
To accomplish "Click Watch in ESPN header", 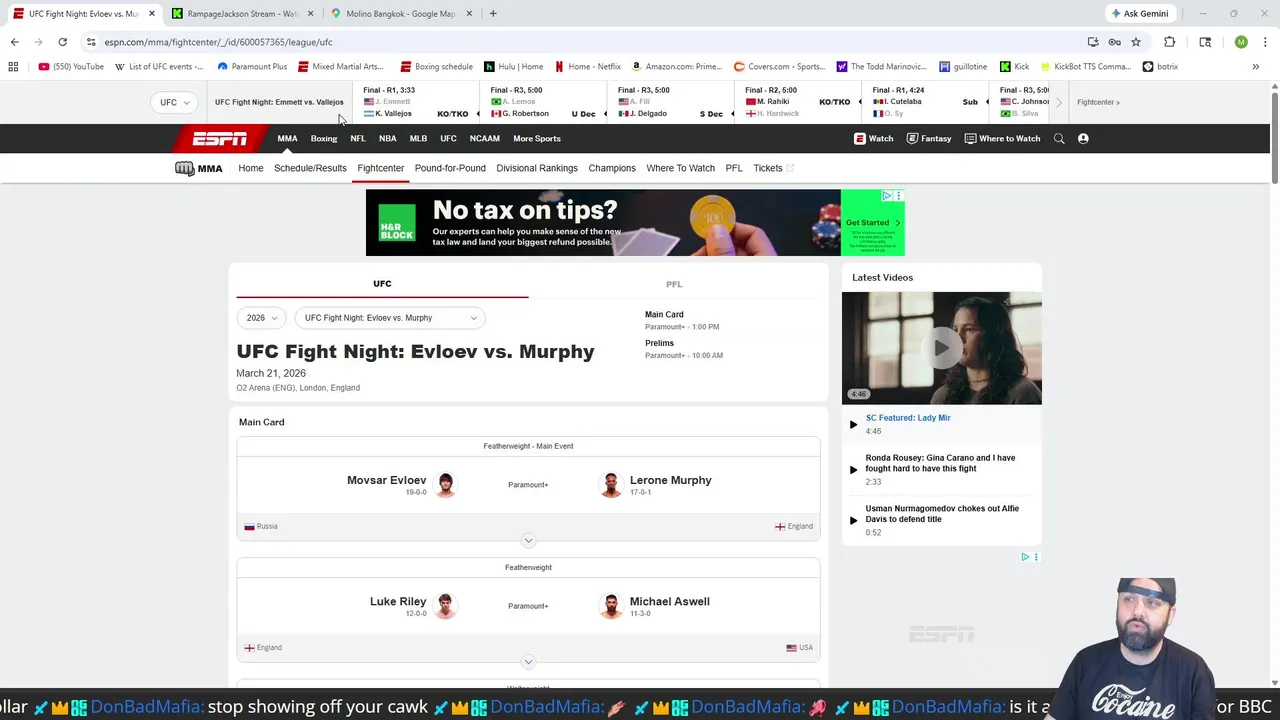I will pos(874,139).
